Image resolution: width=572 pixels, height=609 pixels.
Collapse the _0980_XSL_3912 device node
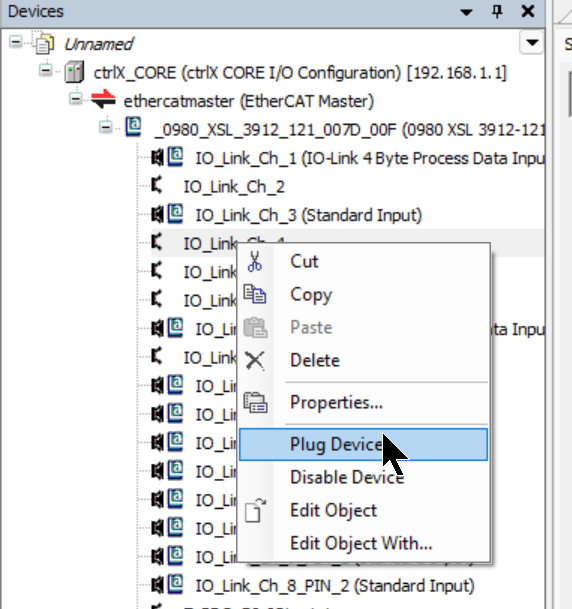tap(106, 127)
